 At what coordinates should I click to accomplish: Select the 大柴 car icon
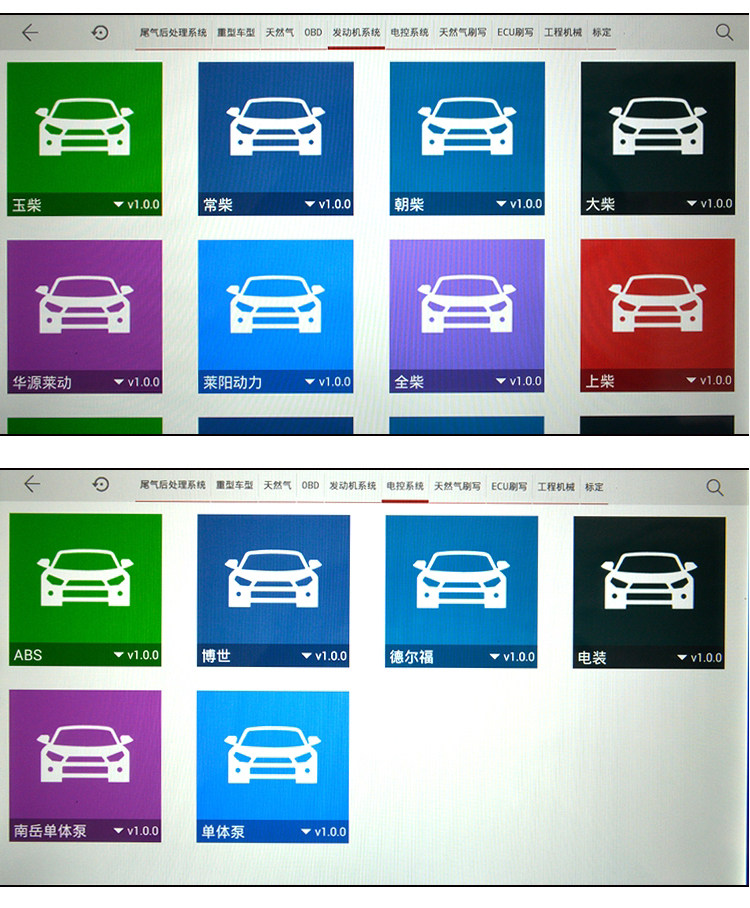tap(657, 126)
